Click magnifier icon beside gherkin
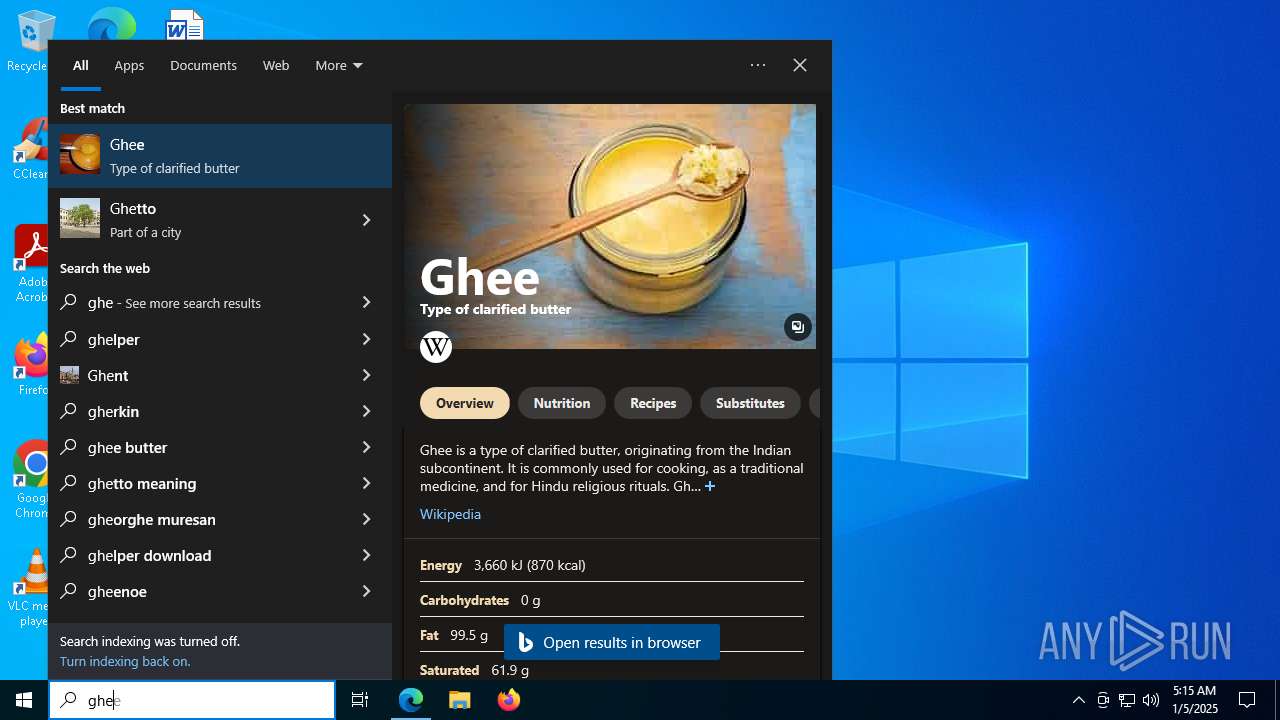The height and width of the screenshot is (720, 1280). coord(69,411)
